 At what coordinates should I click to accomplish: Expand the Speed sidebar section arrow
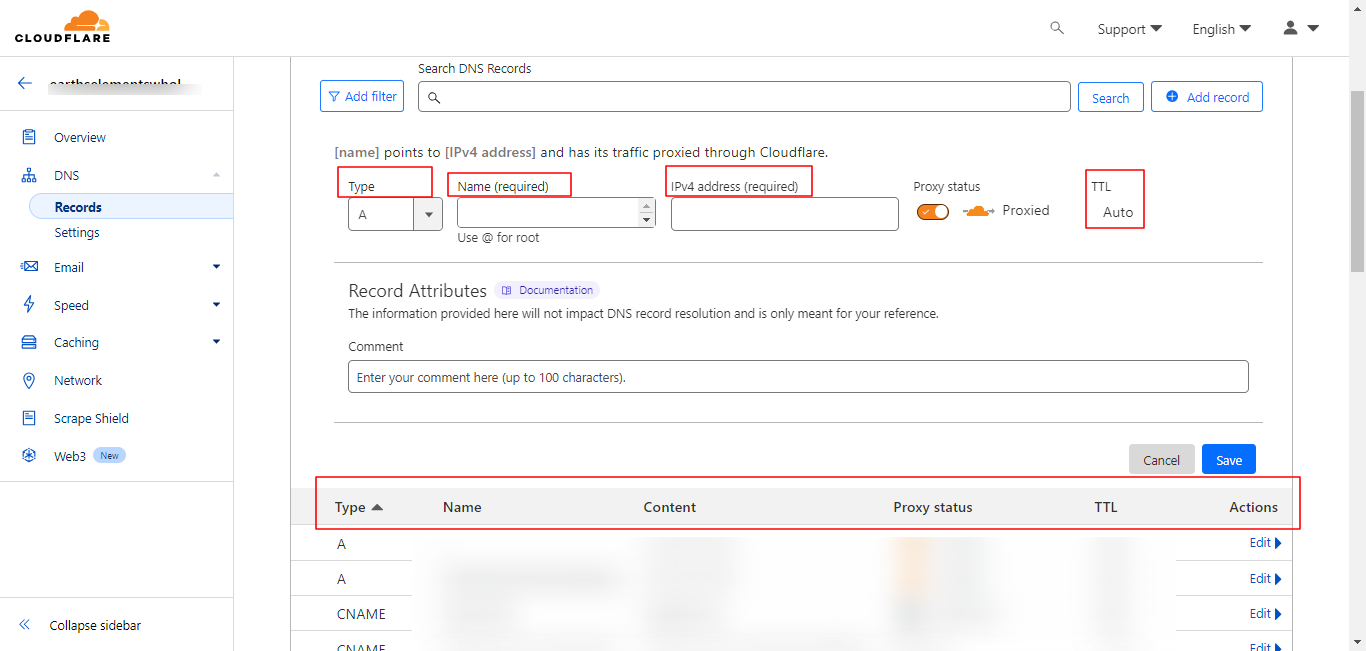[216, 305]
